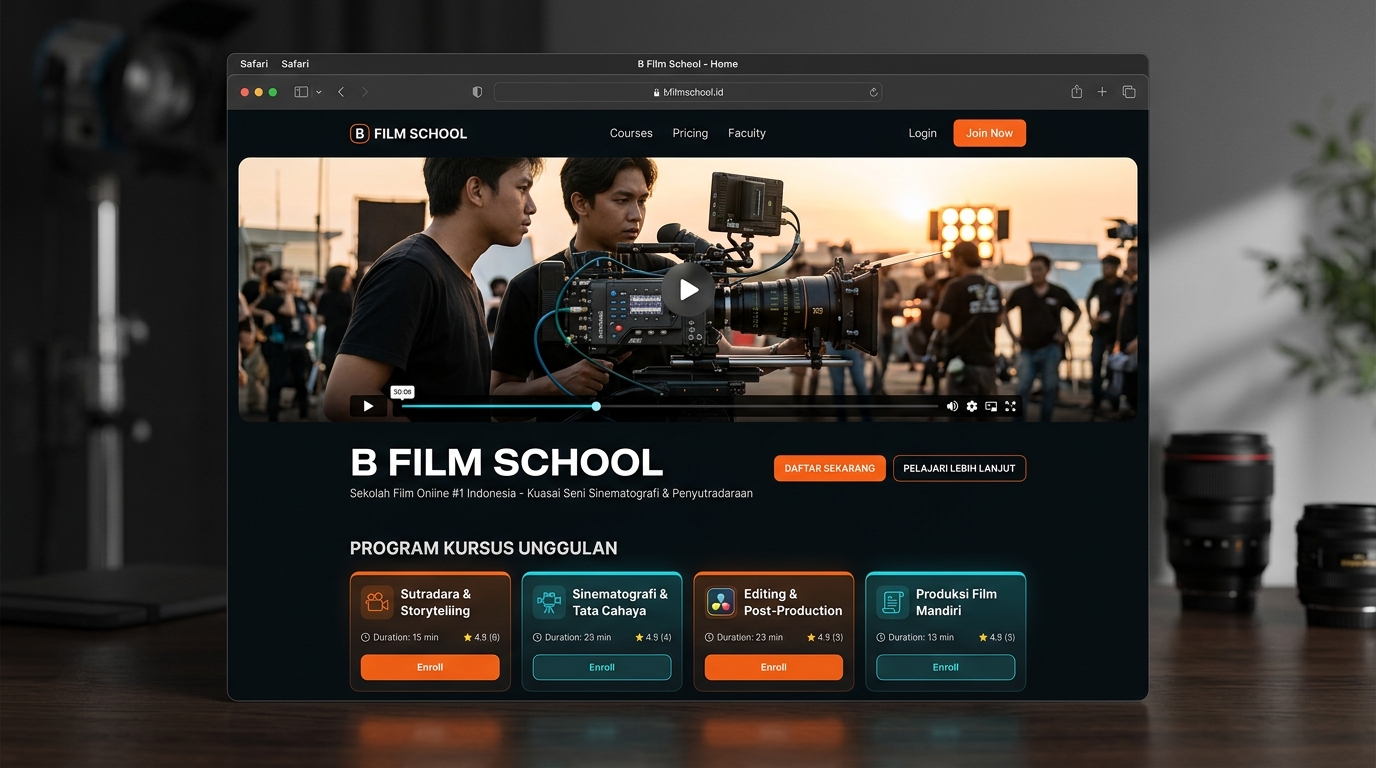Enable picture-in-picture on the video
1376x768 pixels.
[991, 406]
